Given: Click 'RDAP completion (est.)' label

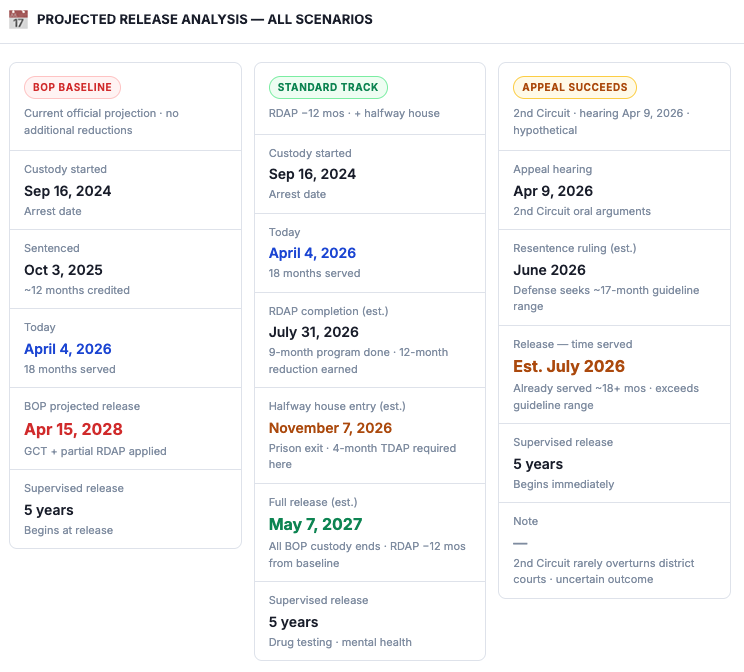Looking at the screenshot, I should 328,311.
